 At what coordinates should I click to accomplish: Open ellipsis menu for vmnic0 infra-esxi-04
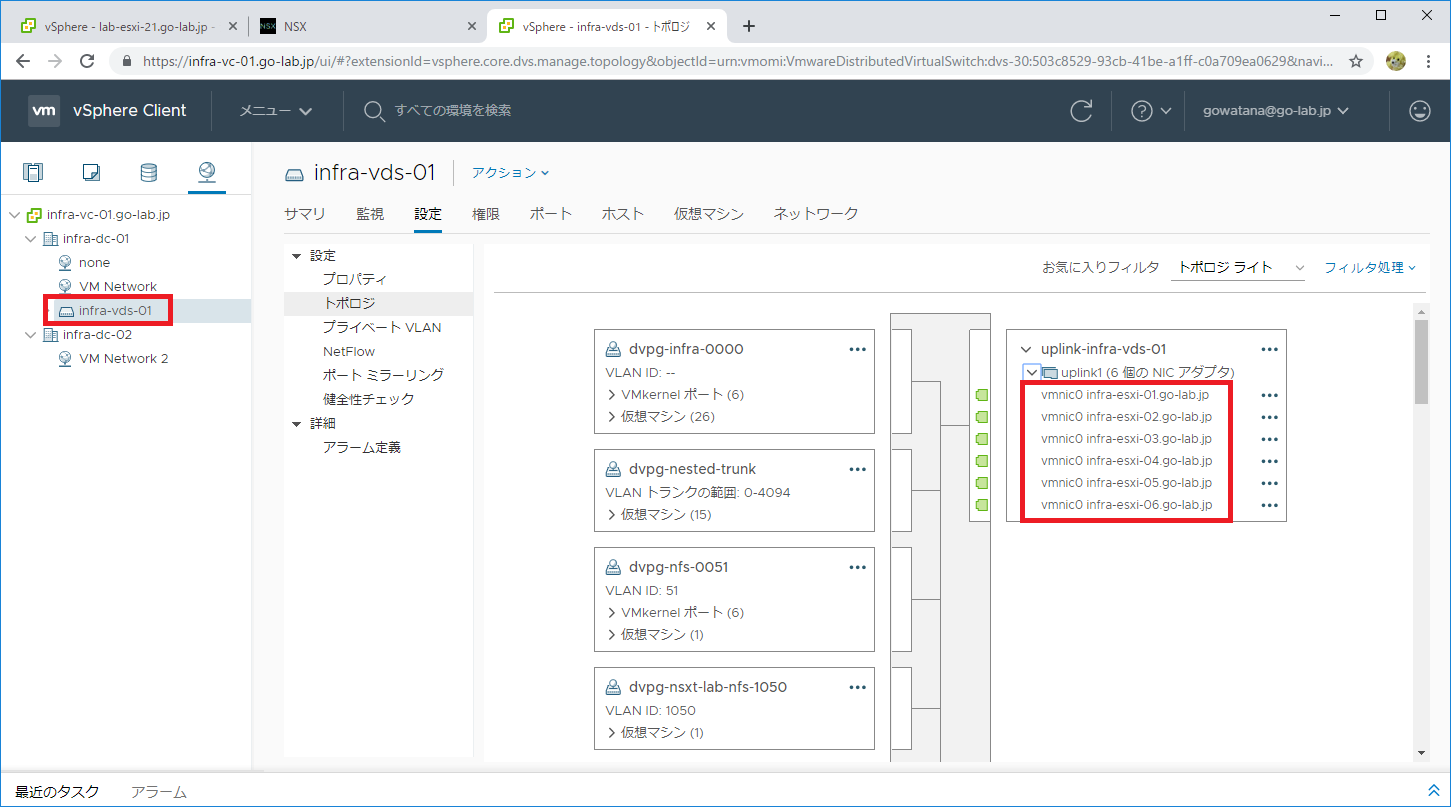click(1270, 461)
